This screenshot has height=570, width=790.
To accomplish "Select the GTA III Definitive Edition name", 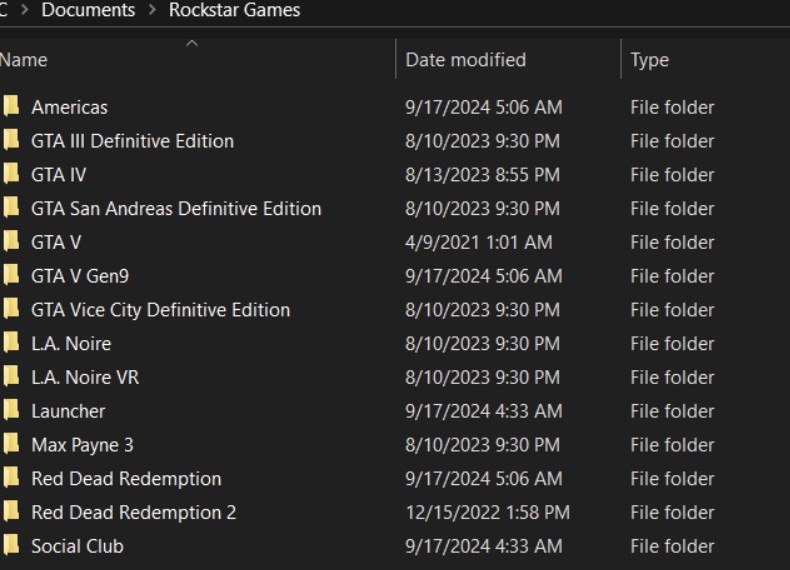I will [x=132, y=141].
